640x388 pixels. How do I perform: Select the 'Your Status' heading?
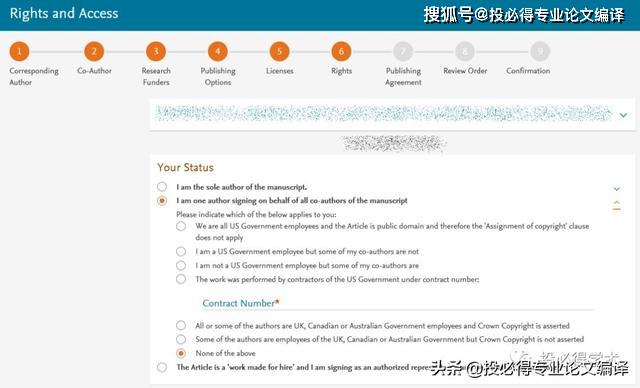pyautogui.click(x=185, y=168)
